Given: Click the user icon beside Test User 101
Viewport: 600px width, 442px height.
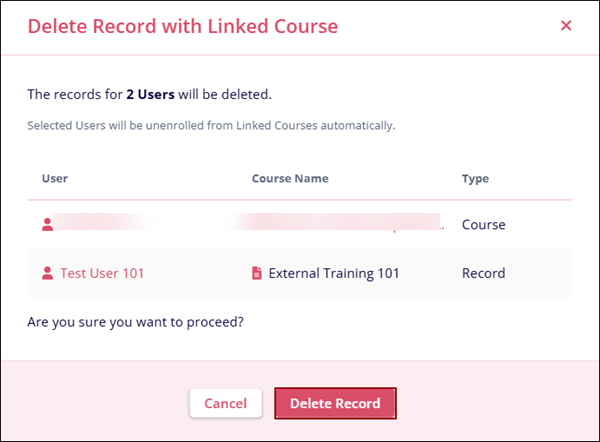Looking at the screenshot, I should pyautogui.click(x=47, y=273).
